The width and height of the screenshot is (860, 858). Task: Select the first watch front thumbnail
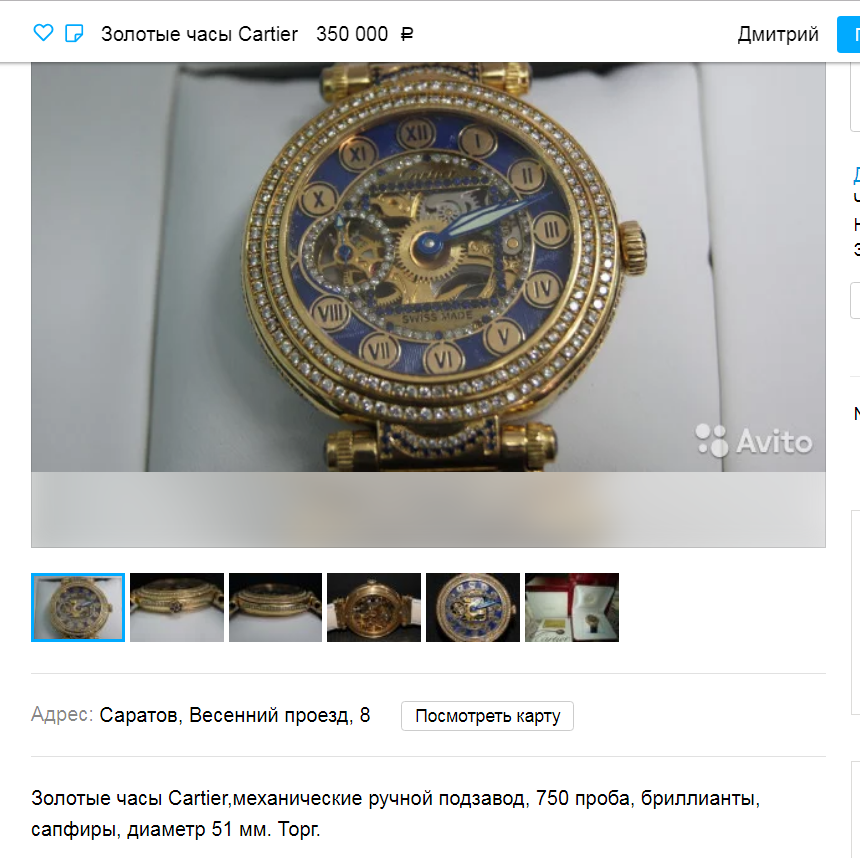tap(78, 607)
